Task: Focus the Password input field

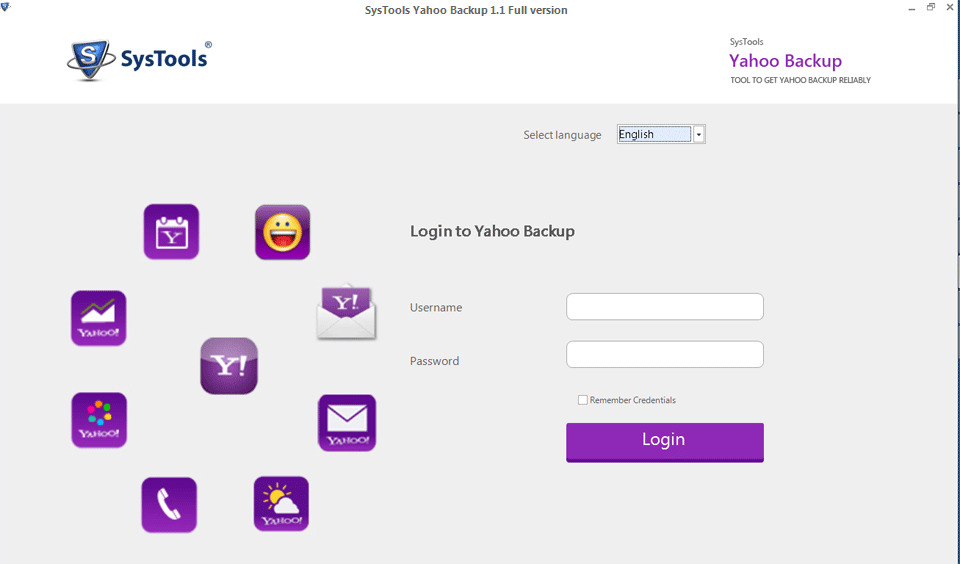Action: coord(665,355)
